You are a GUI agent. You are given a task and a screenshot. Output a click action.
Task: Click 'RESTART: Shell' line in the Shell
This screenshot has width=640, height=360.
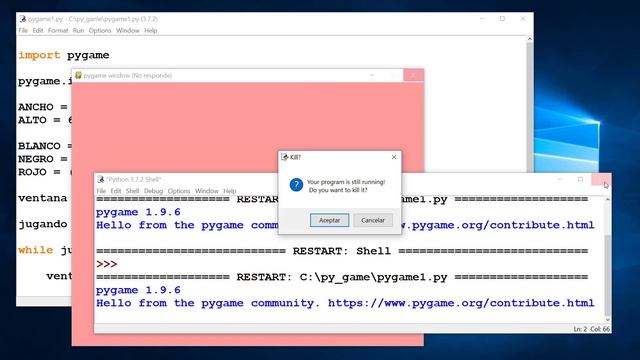tap(342, 251)
